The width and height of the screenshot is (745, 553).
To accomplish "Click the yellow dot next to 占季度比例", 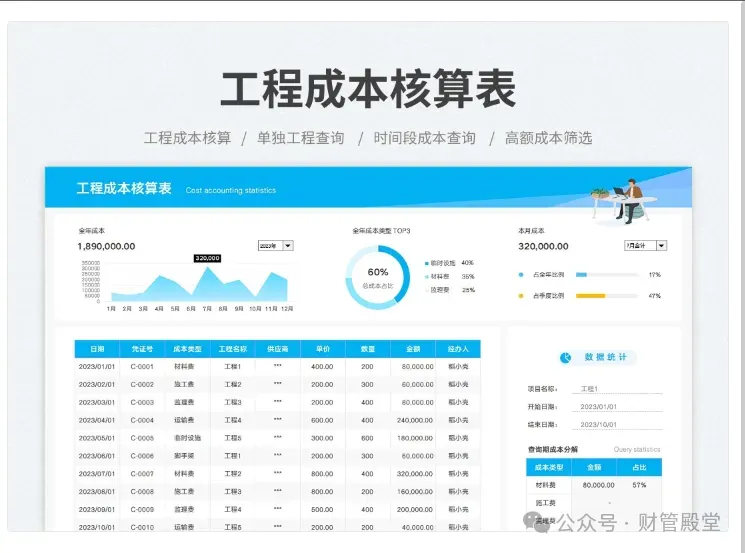I will 521,296.
